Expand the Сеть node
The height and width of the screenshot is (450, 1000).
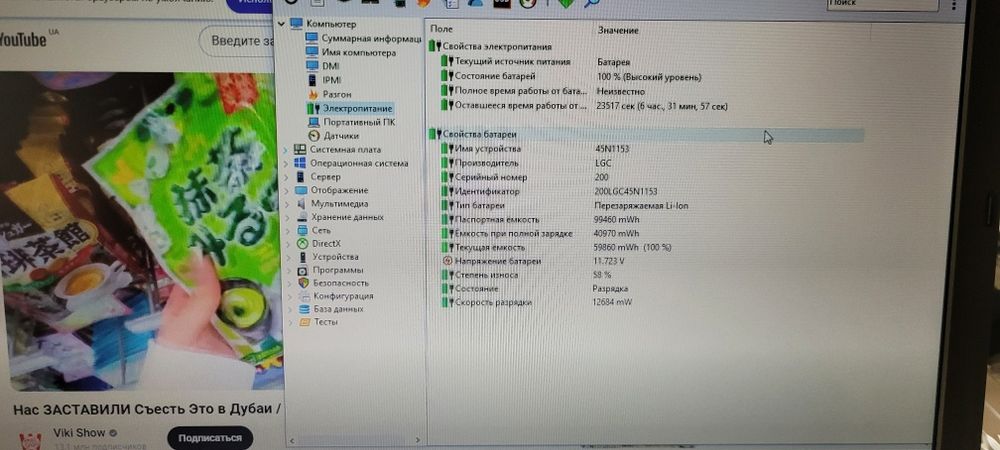(287, 230)
